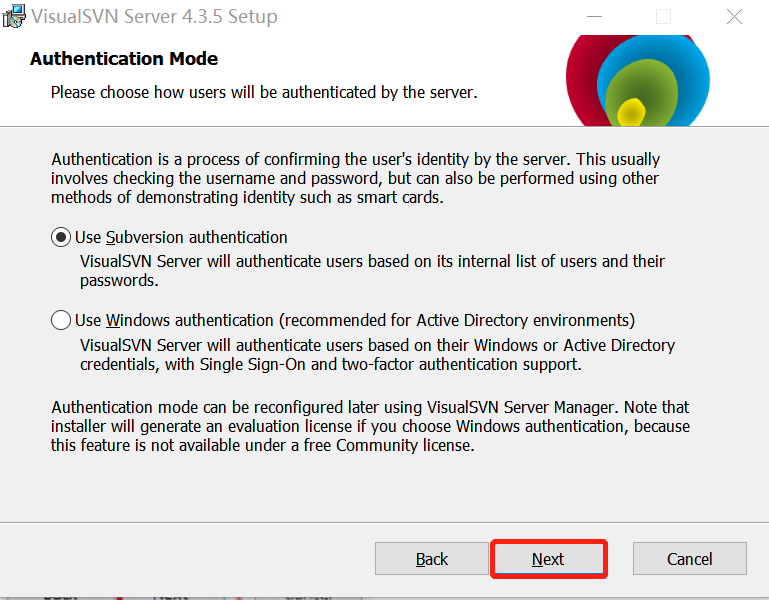Click the text 'VisualSVN Server 4.3.5 Setup'
Screen dimensions: 769x600
(x=154, y=16)
